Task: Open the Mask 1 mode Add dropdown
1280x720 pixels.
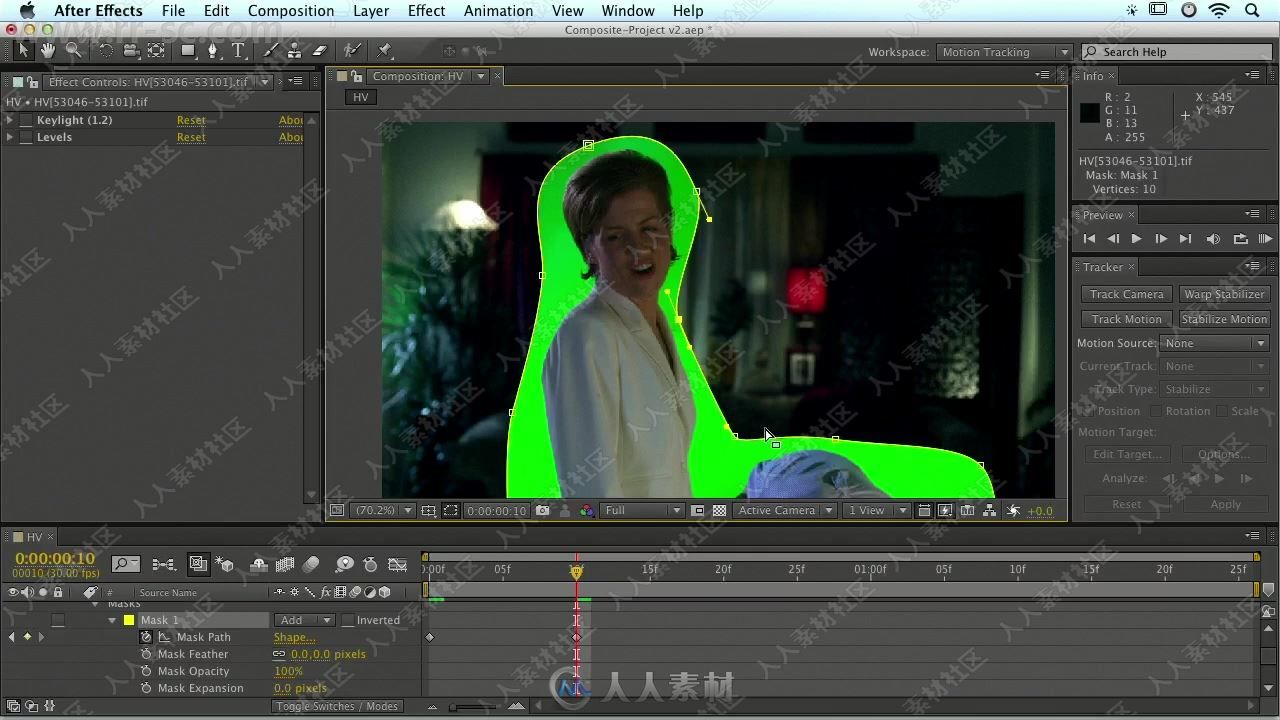Action: tap(304, 620)
